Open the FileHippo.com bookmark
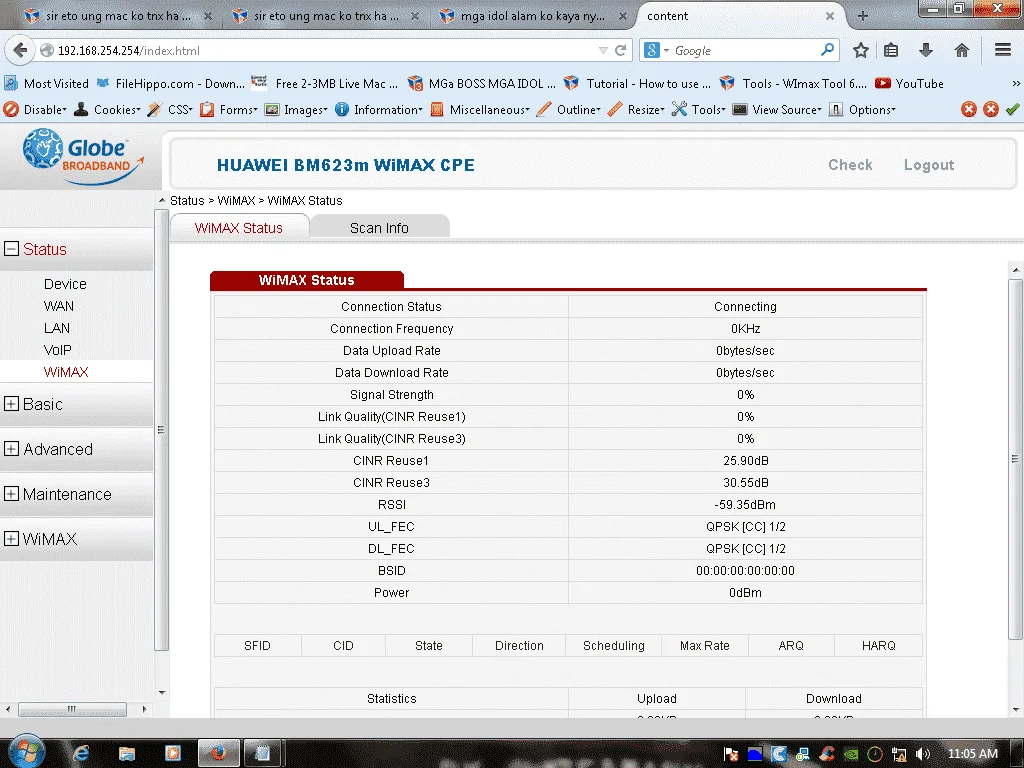Viewport: 1024px width, 768px height. pyautogui.click(x=170, y=84)
